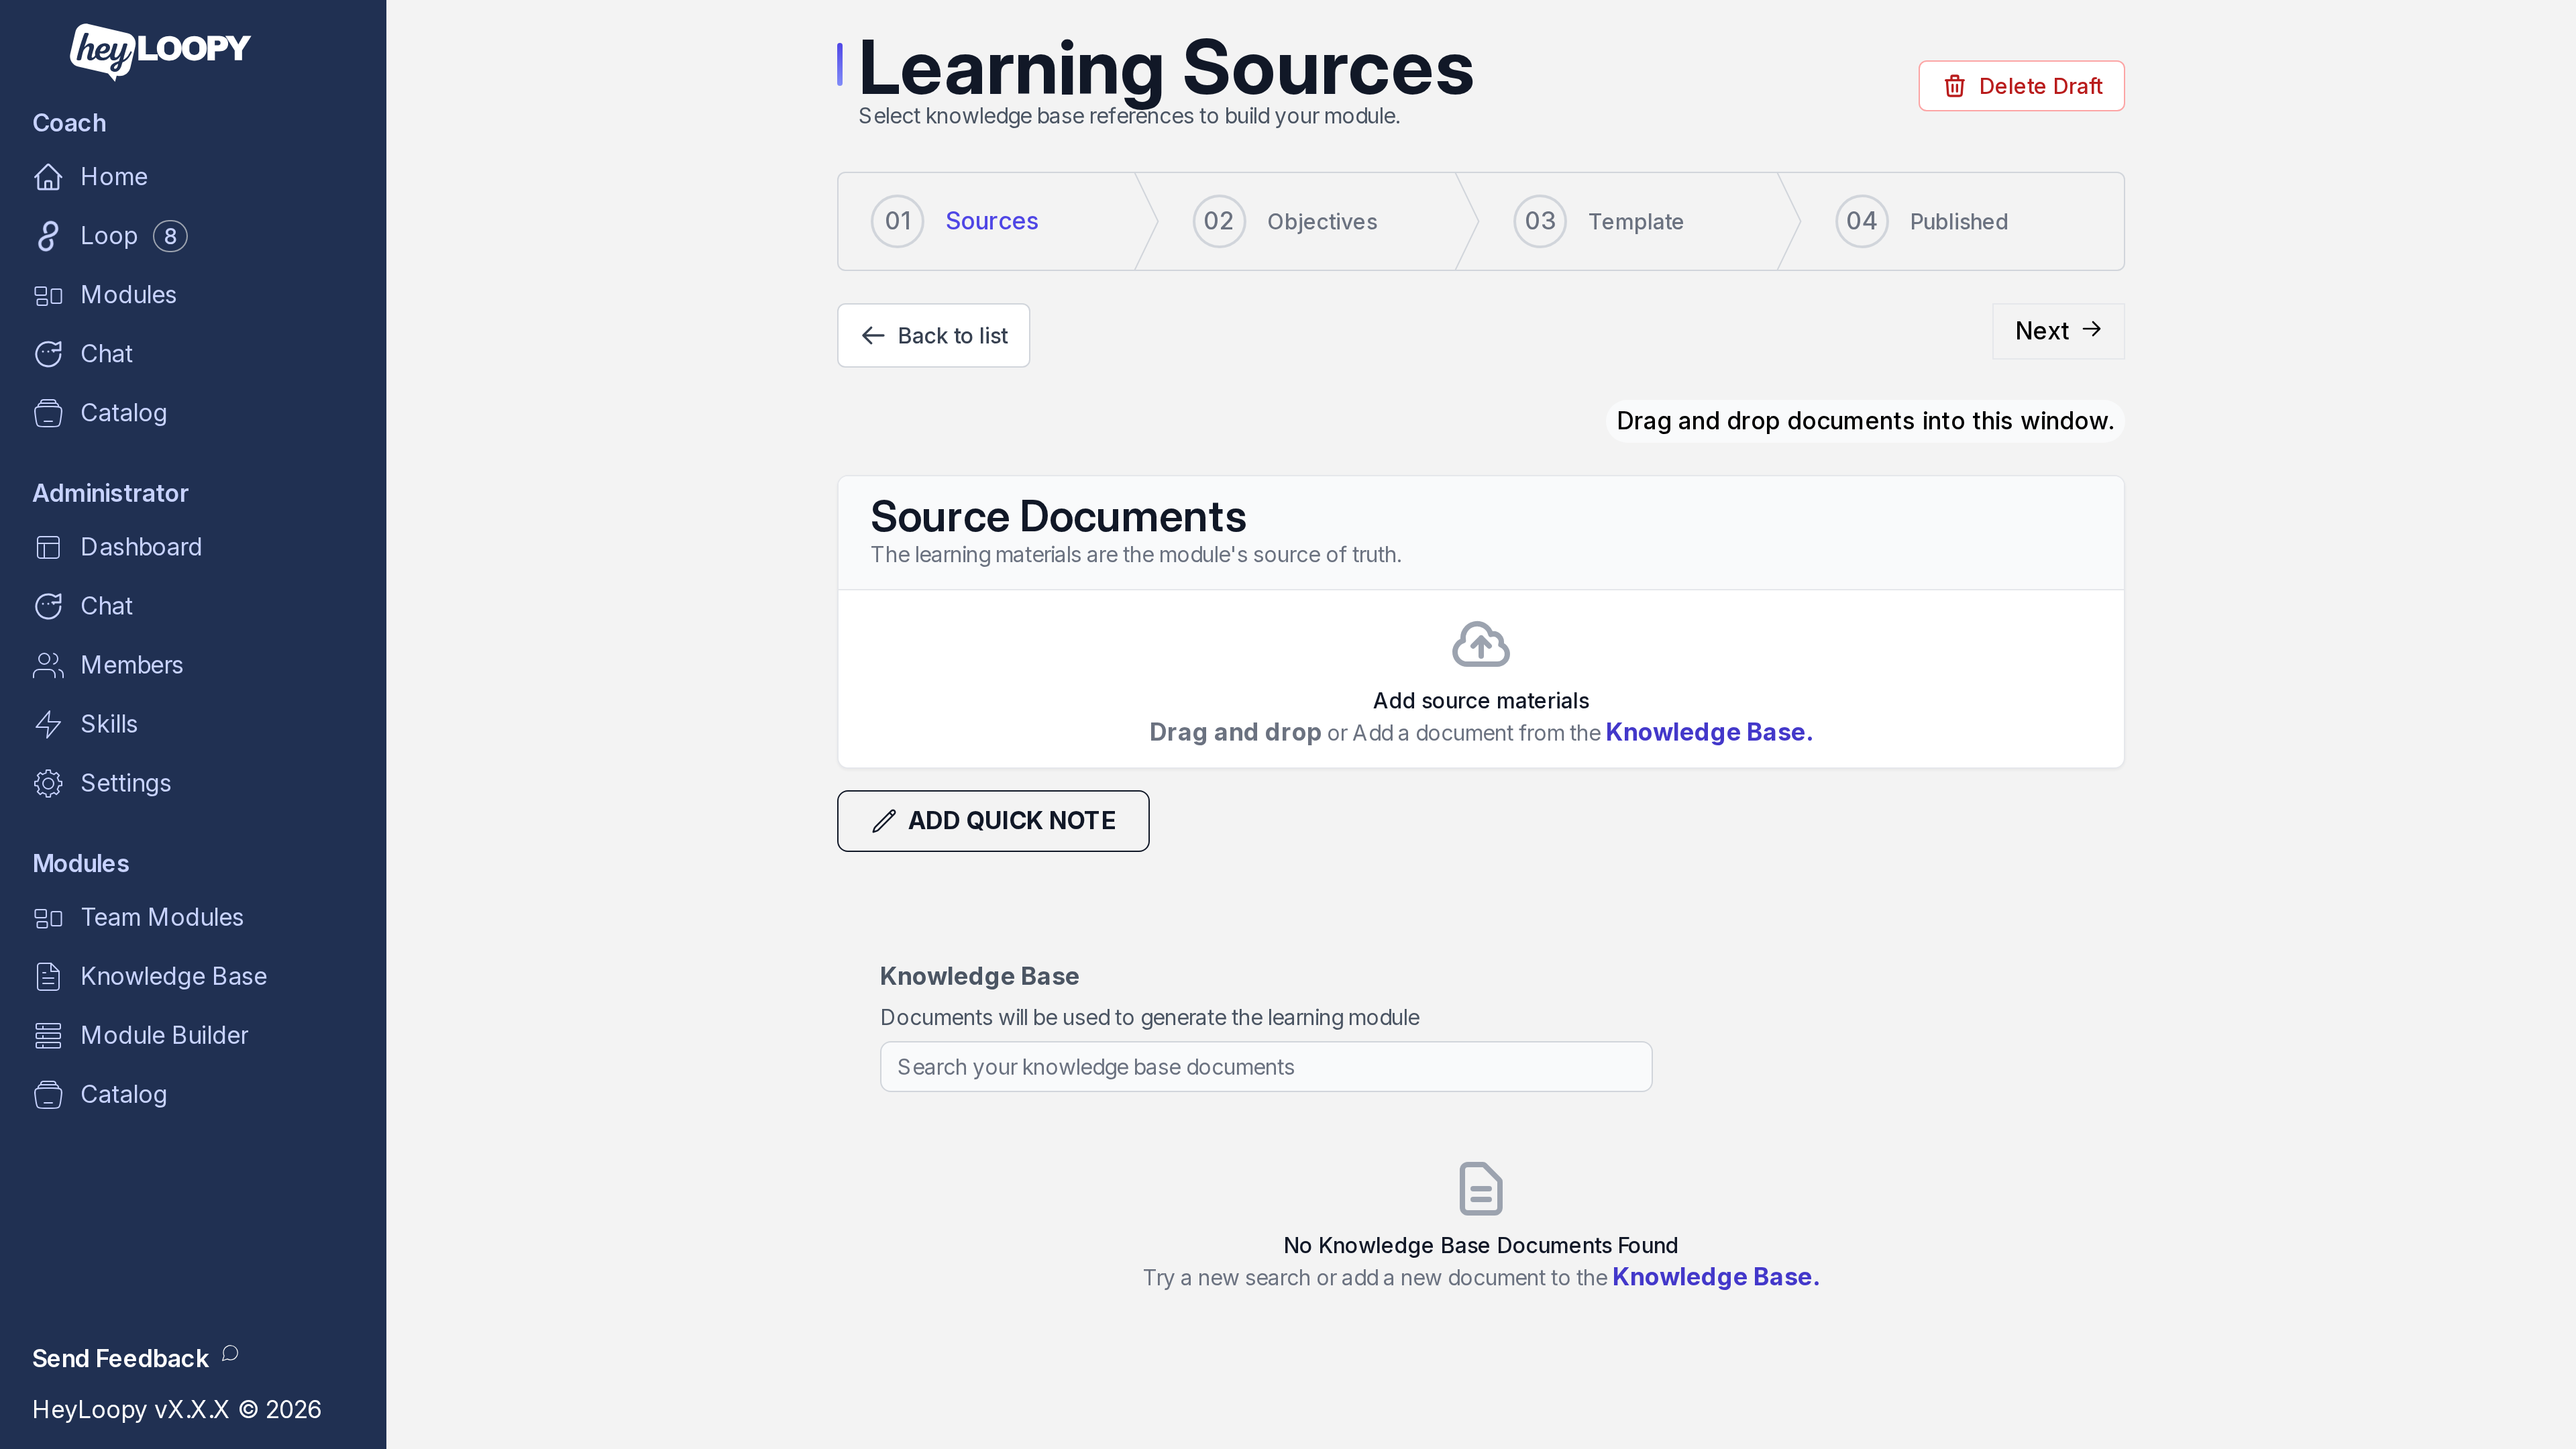Click the Dashboard icon
The image size is (2576, 1449).
(x=48, y=547)
